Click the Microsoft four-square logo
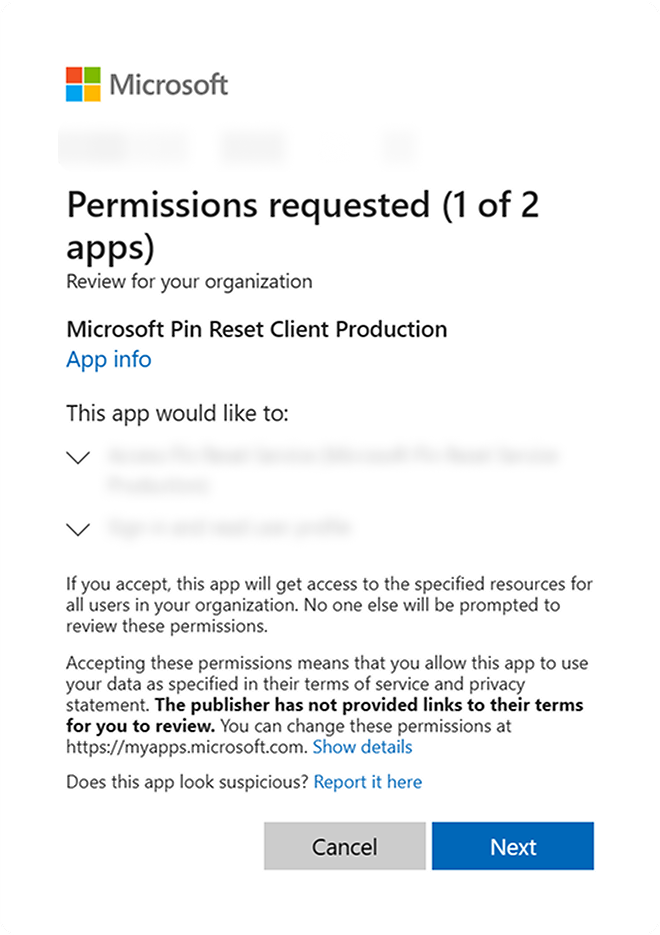Image resolution: width=660 pixels, height=935 pixels. point(83,85)
